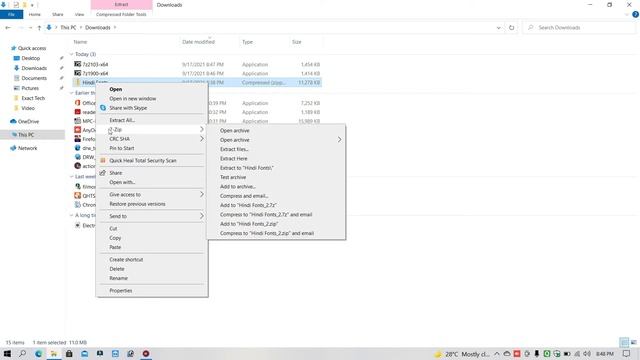Click the Back navigation arrow
Viewport: 640px width, 360px height.
(x=8, y=27)
